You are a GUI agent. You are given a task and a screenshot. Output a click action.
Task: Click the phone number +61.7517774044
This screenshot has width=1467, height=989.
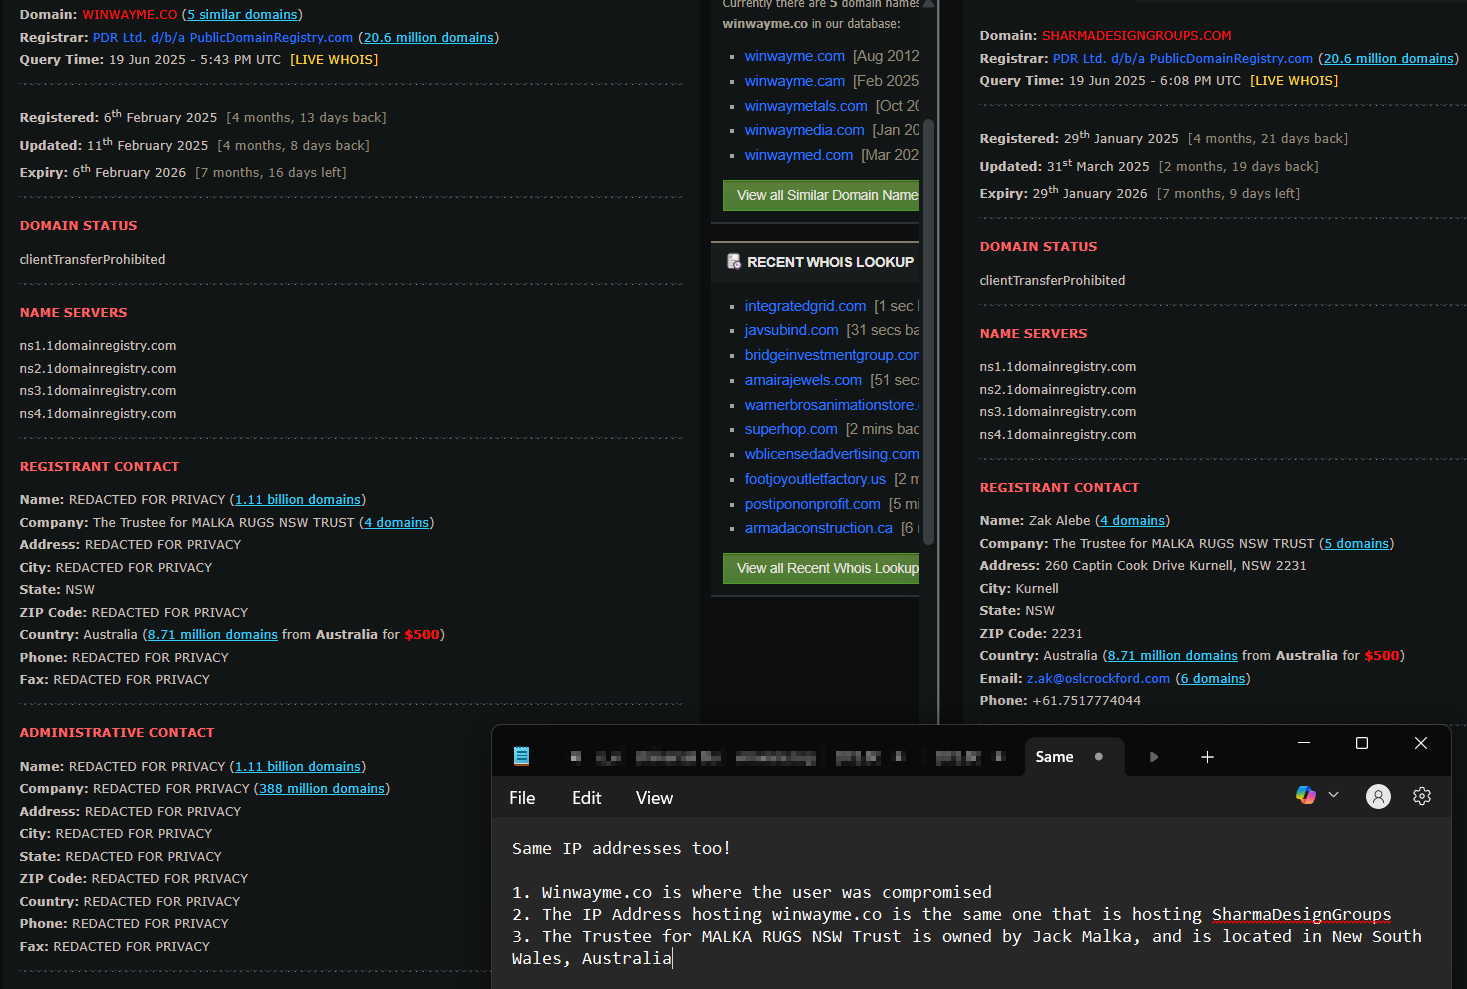[x=1087, y=701]
